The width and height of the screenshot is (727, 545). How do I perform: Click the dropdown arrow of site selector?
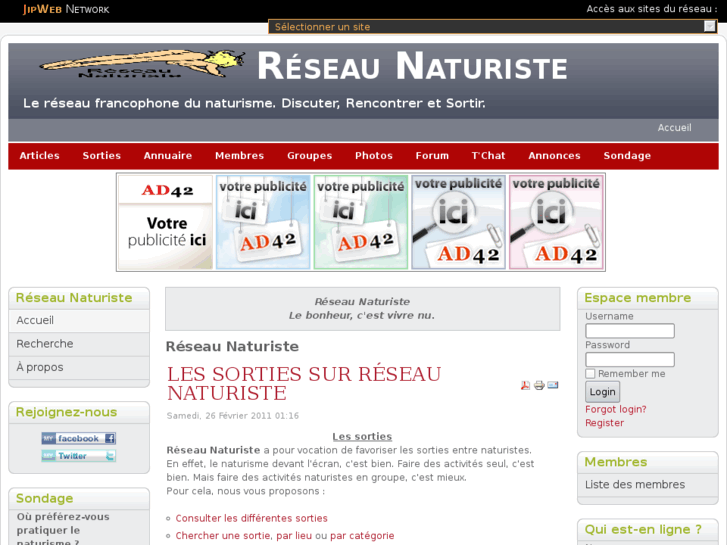point(709,26)
